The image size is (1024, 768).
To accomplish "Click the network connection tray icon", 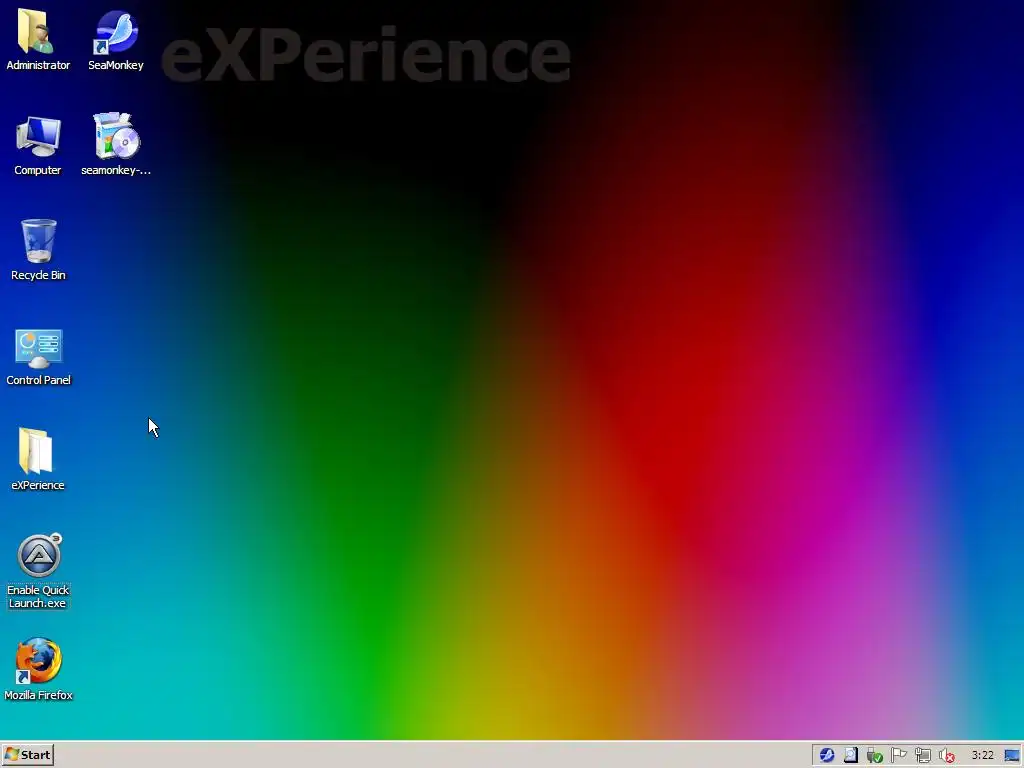I will point(923,756).
